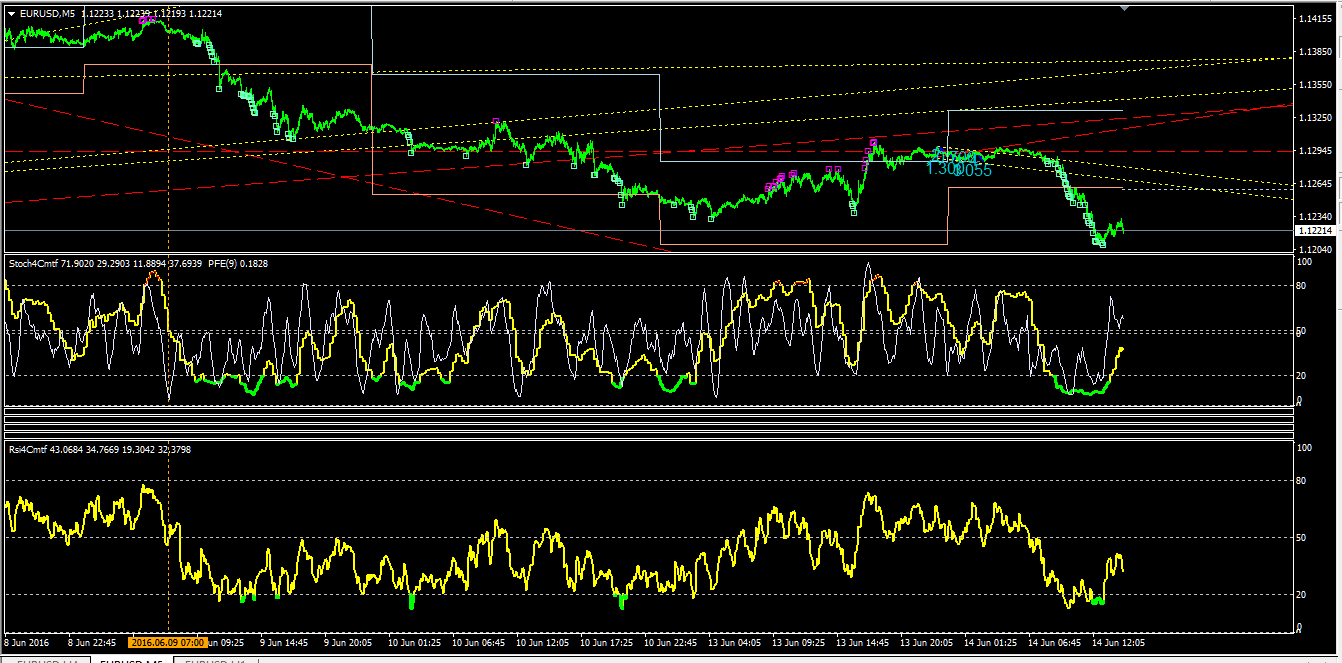Open the chart menu triangle beside EURUSD,M5
Viewport: 1342px width, 663px height.
click(x=11, y=14)
